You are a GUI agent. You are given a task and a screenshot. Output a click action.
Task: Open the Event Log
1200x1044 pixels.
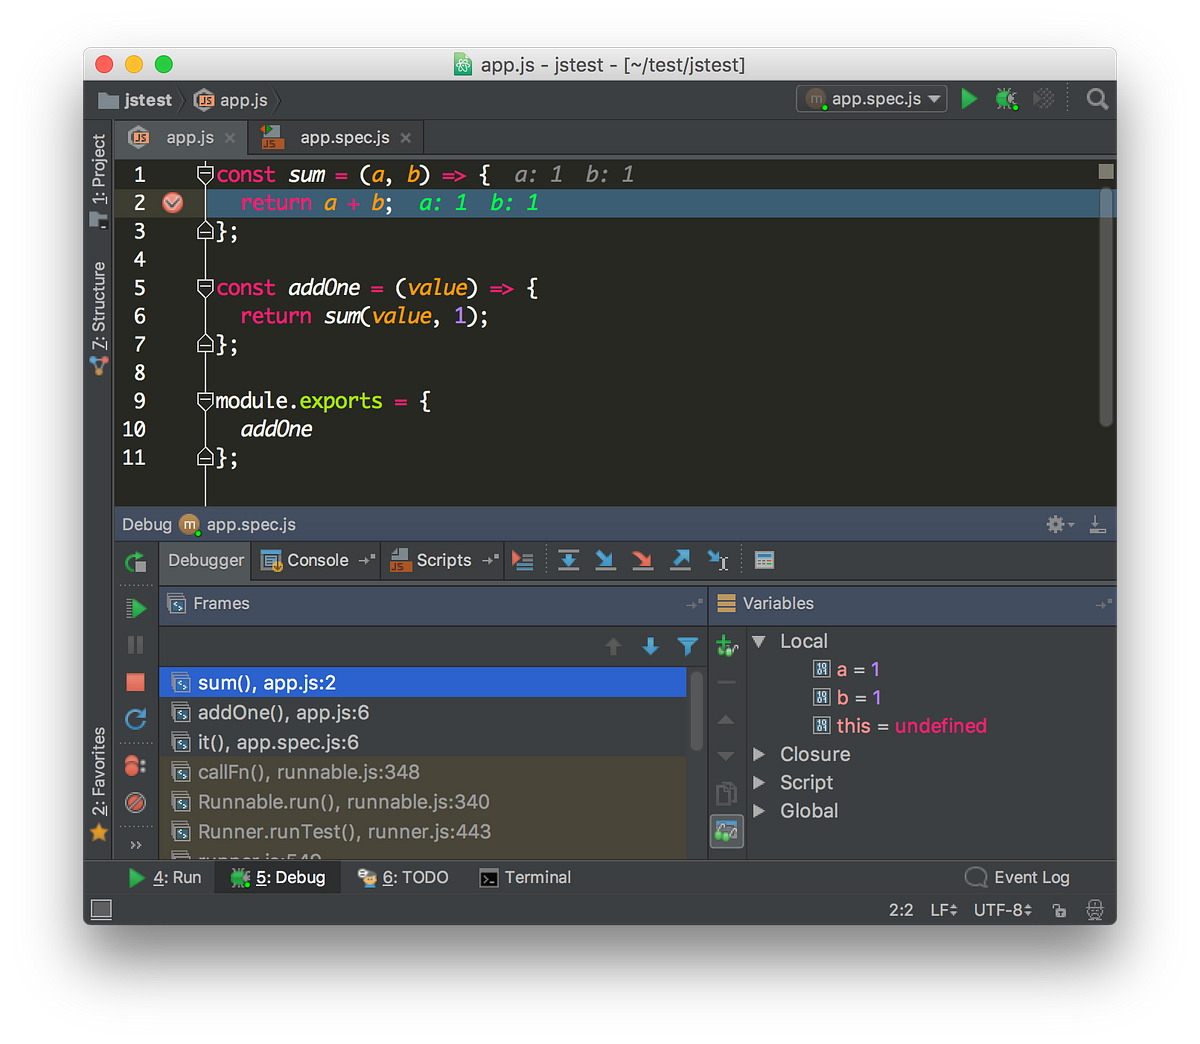click(x=1029, y=877)
